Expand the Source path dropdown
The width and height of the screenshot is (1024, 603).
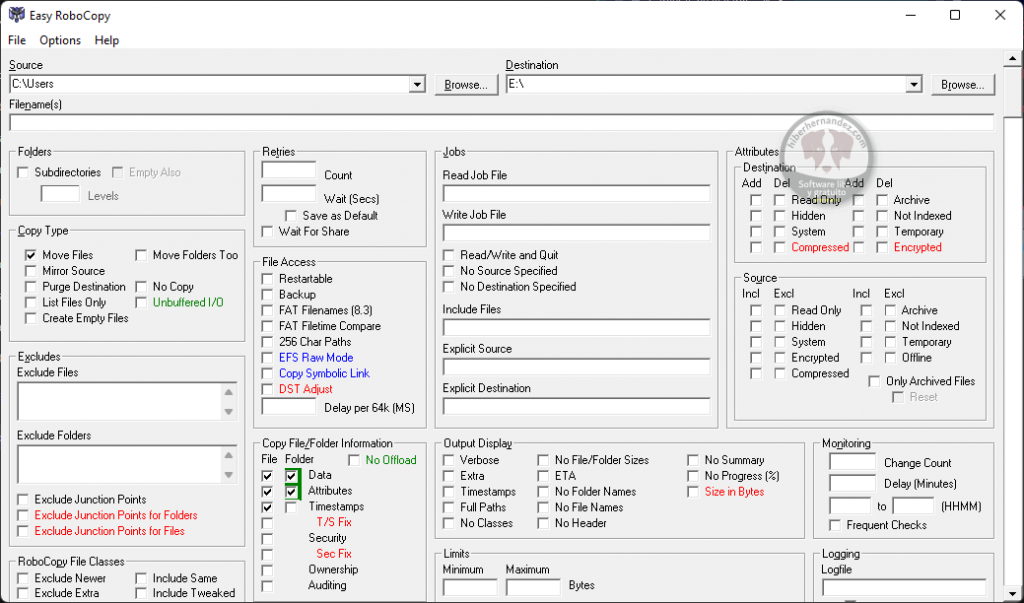417,84
